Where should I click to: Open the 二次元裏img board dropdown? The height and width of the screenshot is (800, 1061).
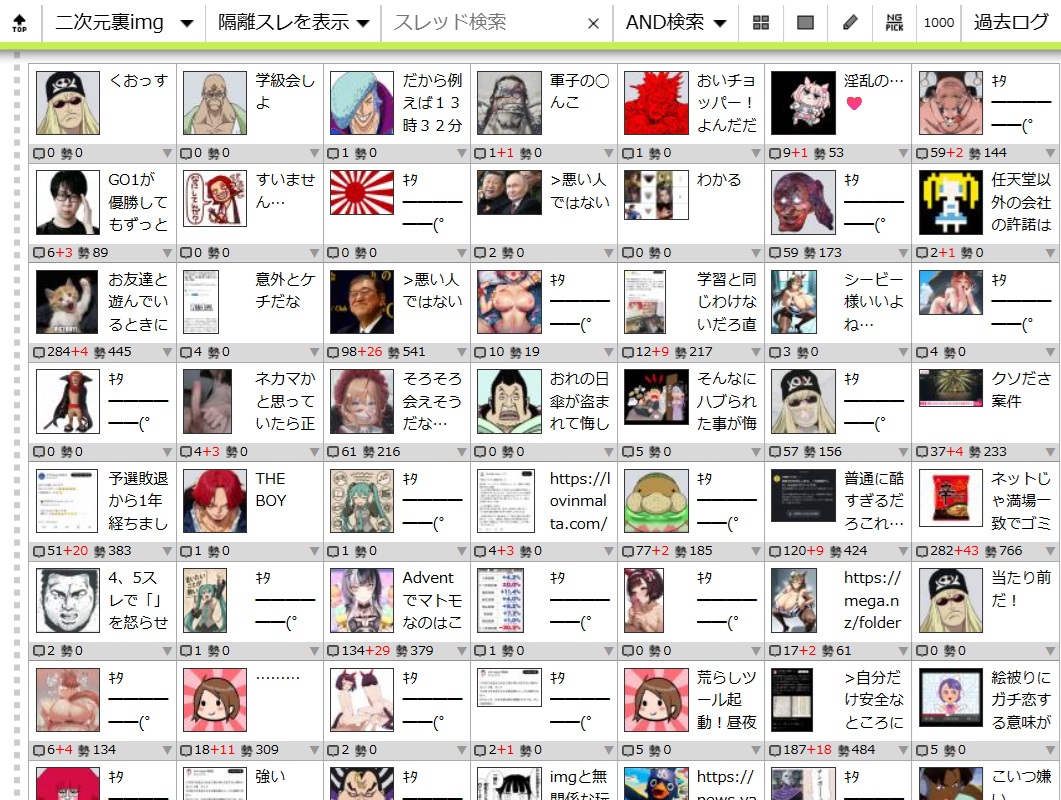point(124,23)
